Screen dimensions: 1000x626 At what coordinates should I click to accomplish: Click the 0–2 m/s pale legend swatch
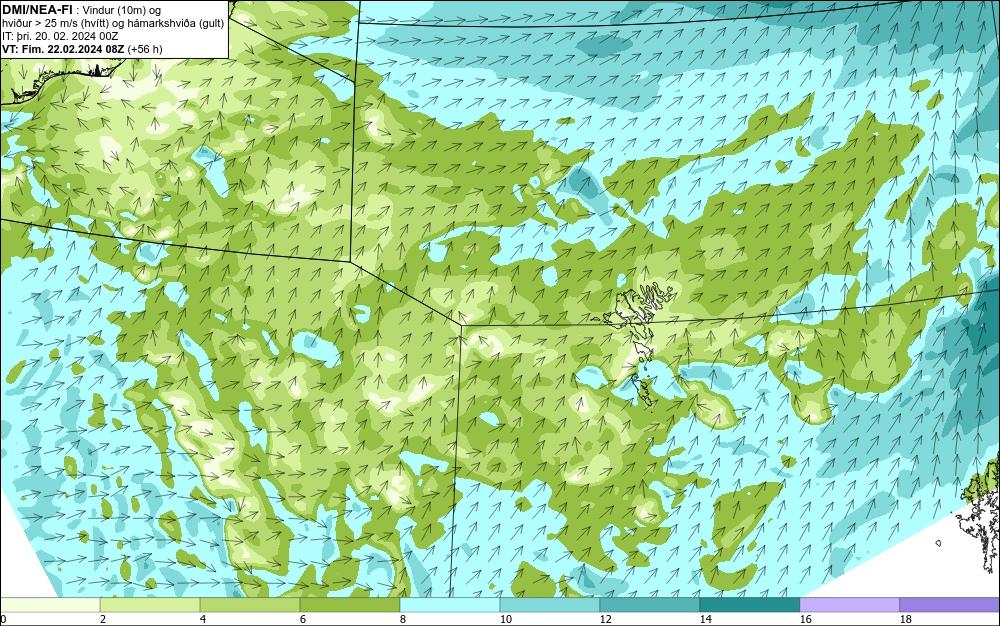pyautogui.click(x=50, y=604)
